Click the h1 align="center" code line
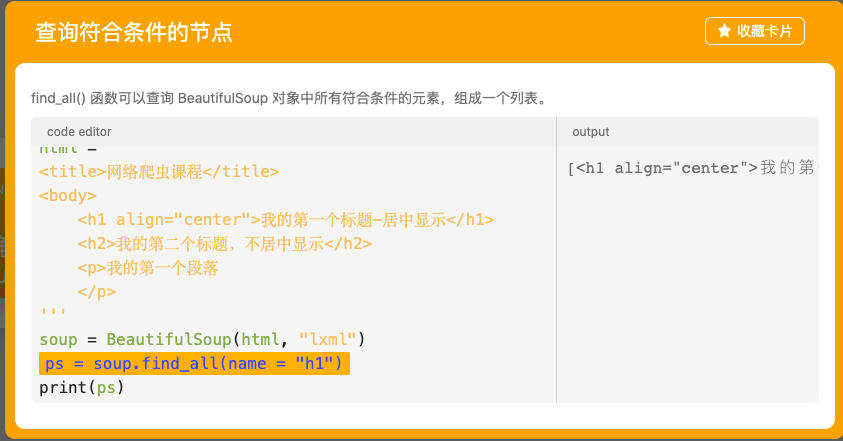Screen dimensions: 843x441 285,219
